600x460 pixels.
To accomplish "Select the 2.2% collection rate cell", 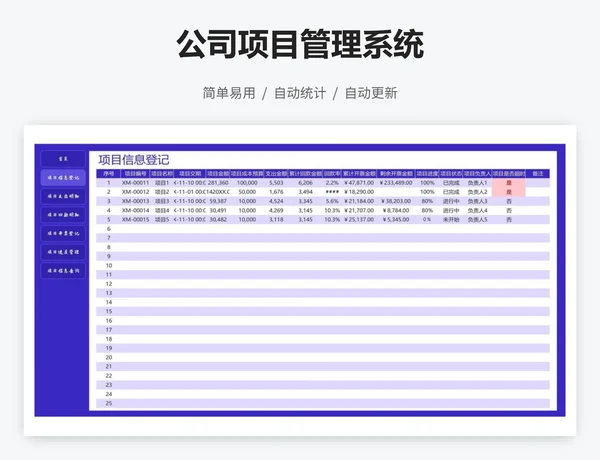I will (x=332, y=183).
